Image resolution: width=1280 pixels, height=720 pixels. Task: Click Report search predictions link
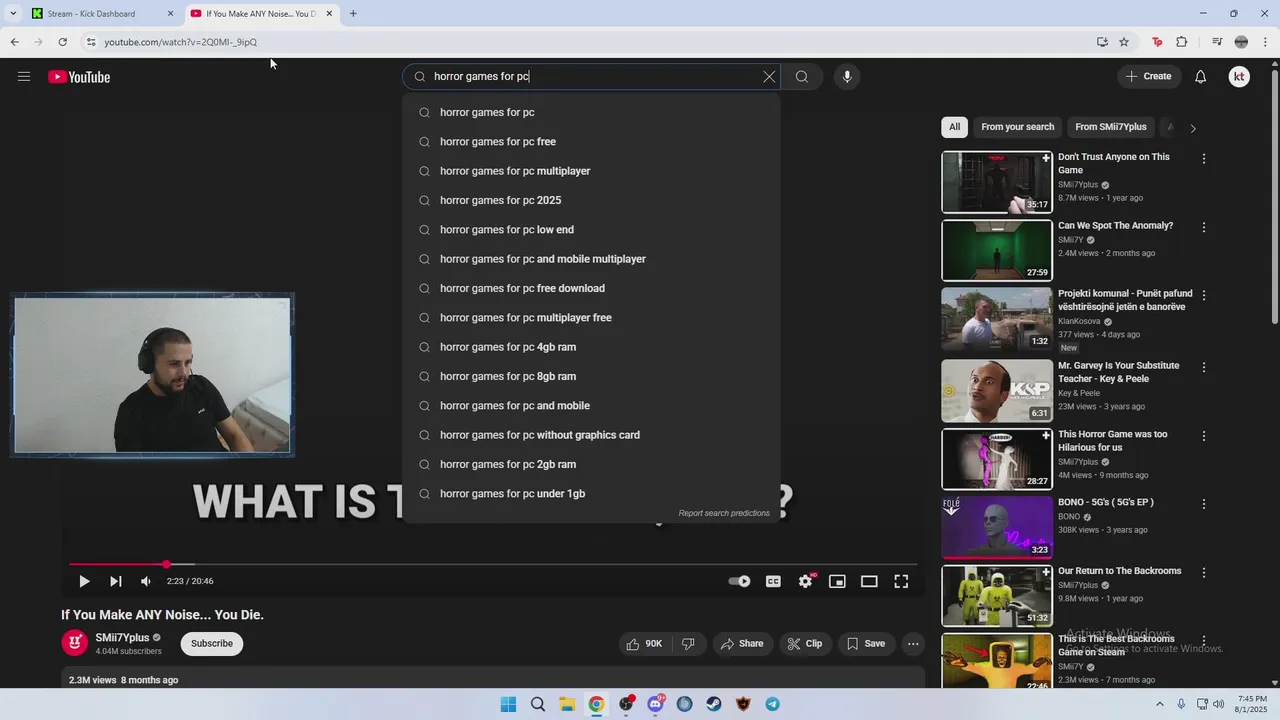724,513
